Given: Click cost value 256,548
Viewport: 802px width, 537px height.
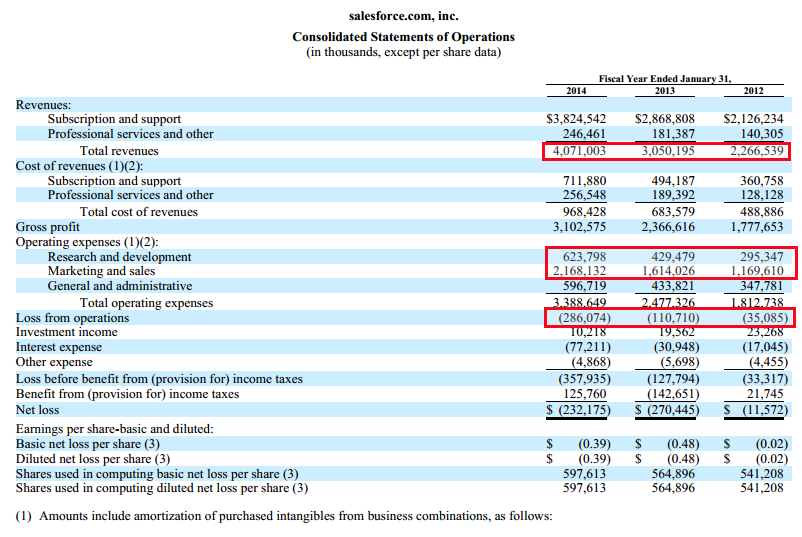Looking at the screenshot, I should click(584, 195).
